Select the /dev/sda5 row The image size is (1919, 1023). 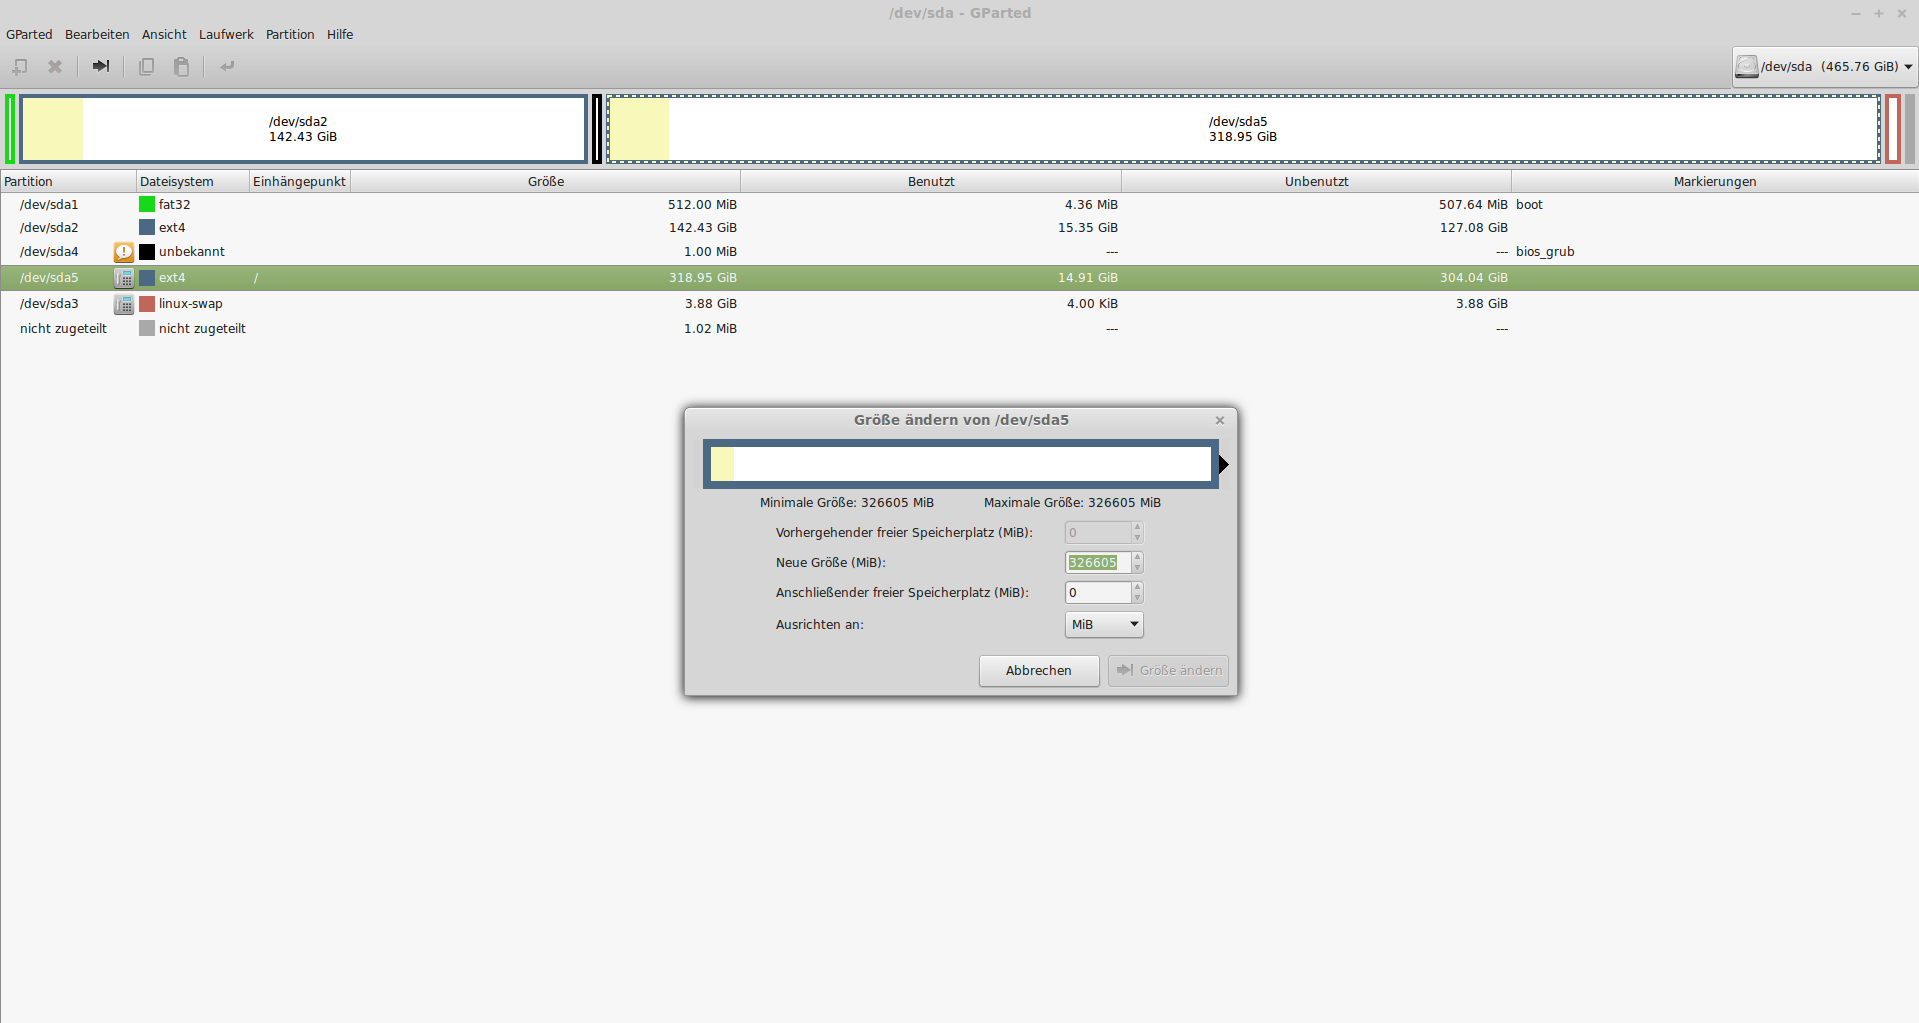[959, 278]
